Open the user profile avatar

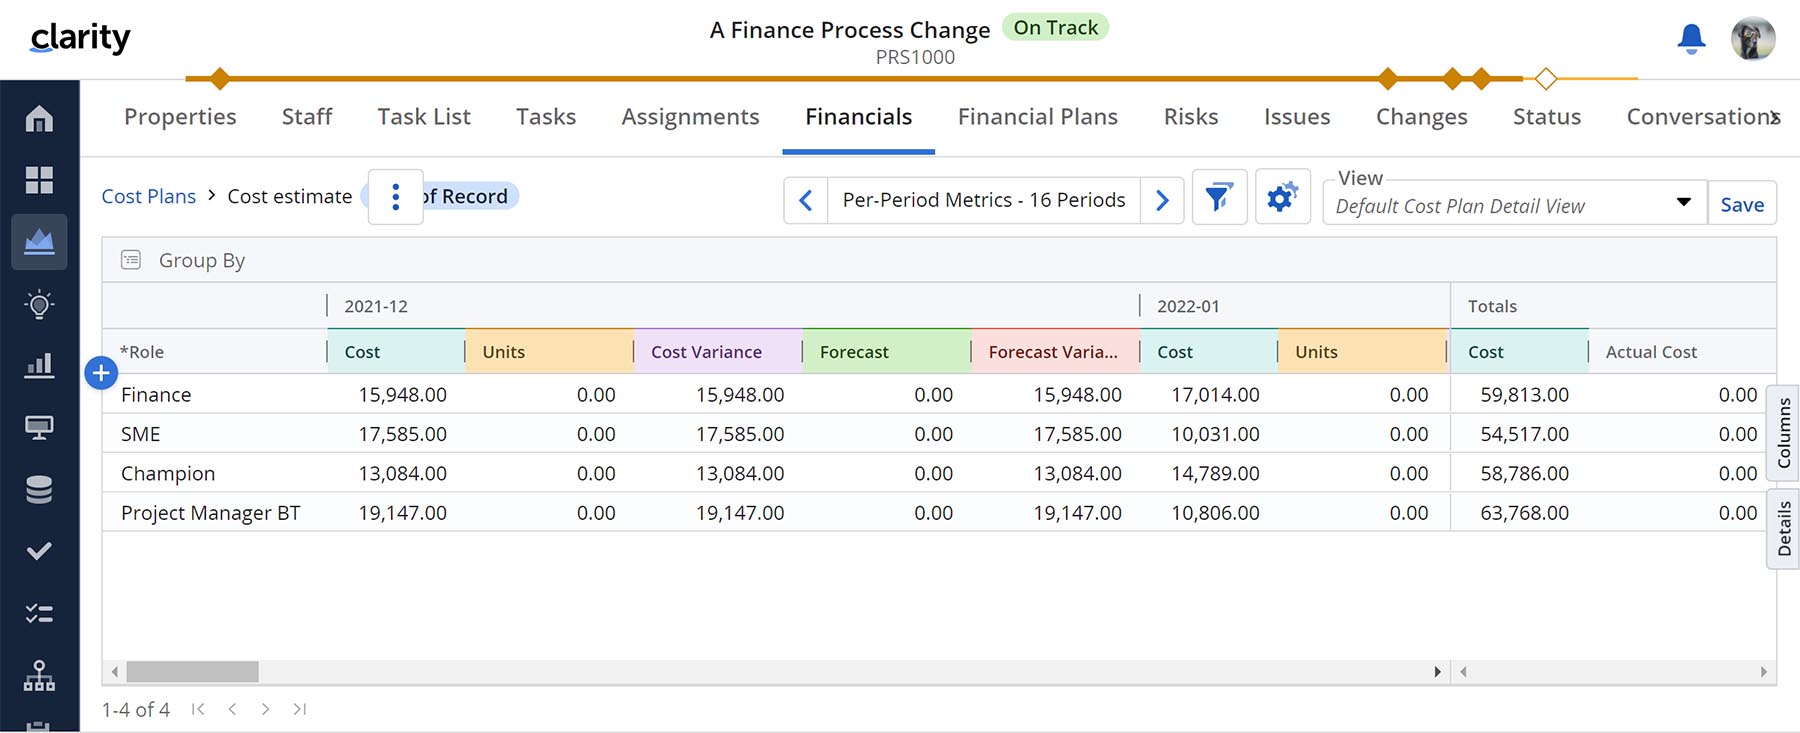point(1753,39)
